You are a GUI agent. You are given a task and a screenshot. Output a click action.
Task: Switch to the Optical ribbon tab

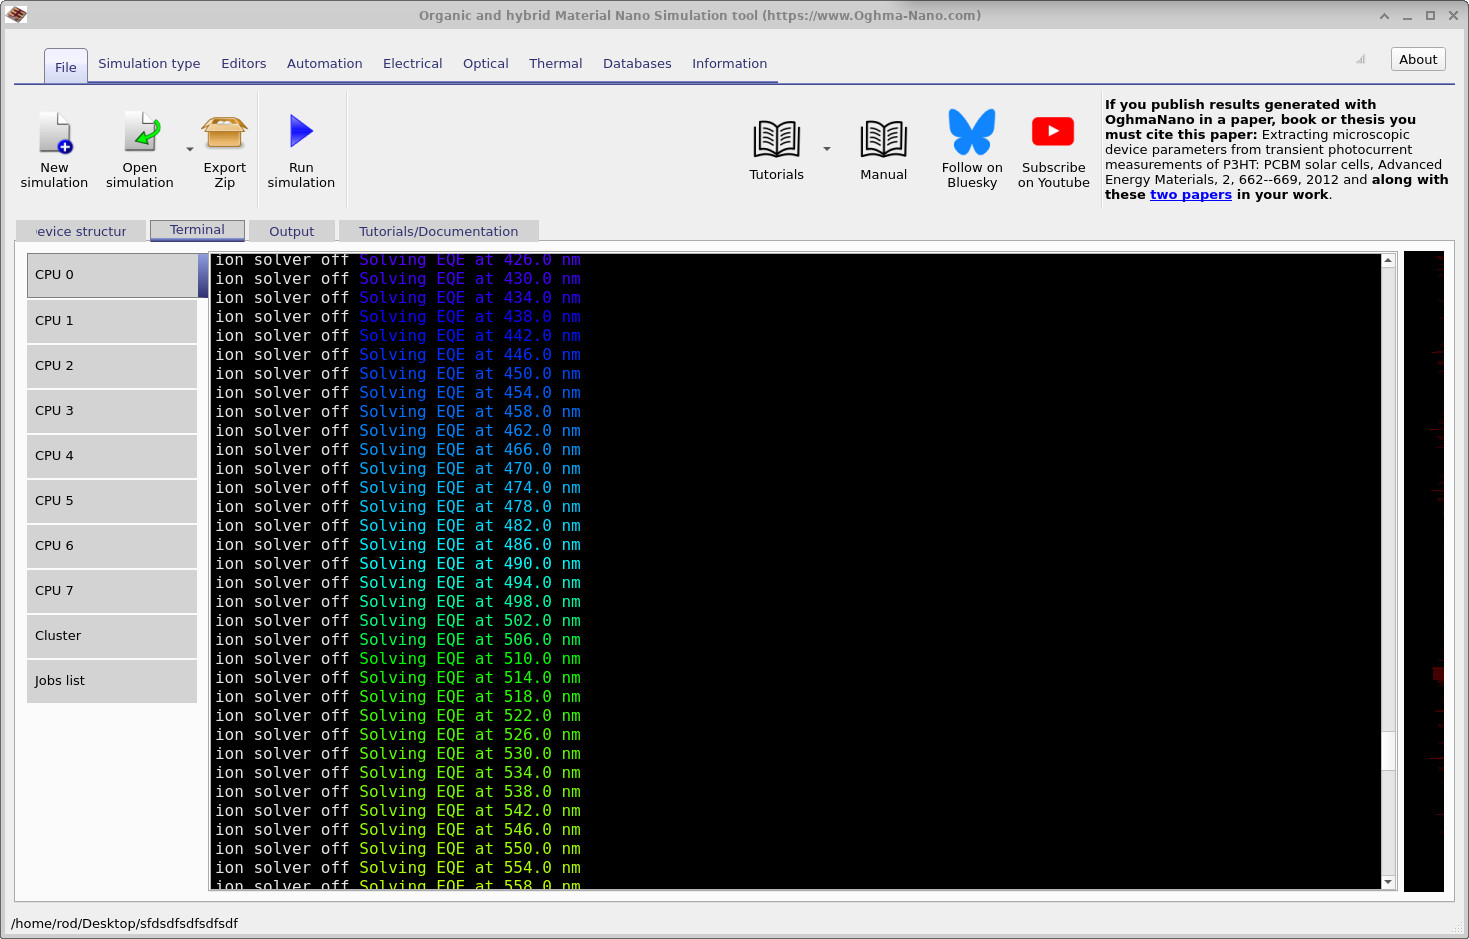pos(485,63)
